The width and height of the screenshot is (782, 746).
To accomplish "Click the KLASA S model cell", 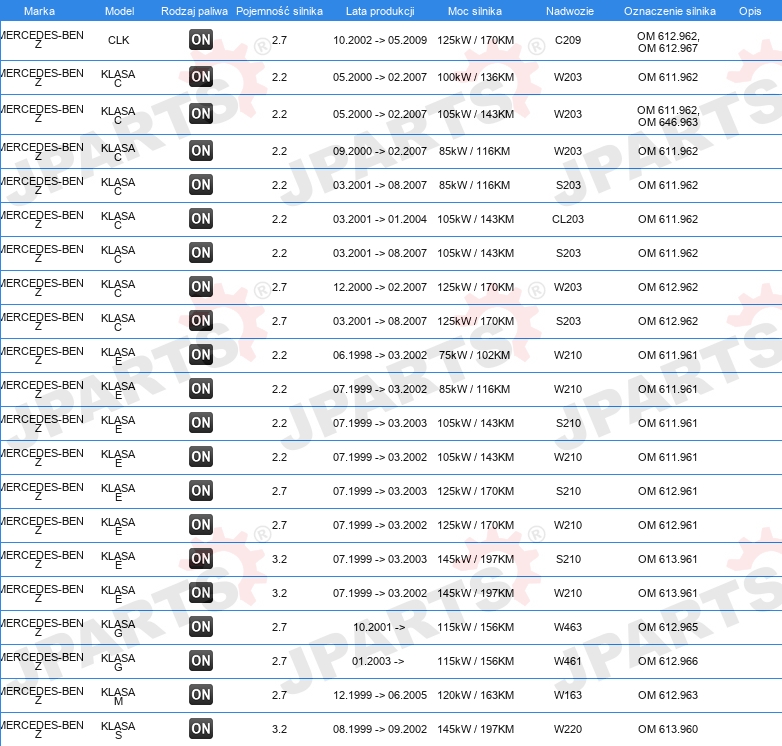I will pos(118,730).
